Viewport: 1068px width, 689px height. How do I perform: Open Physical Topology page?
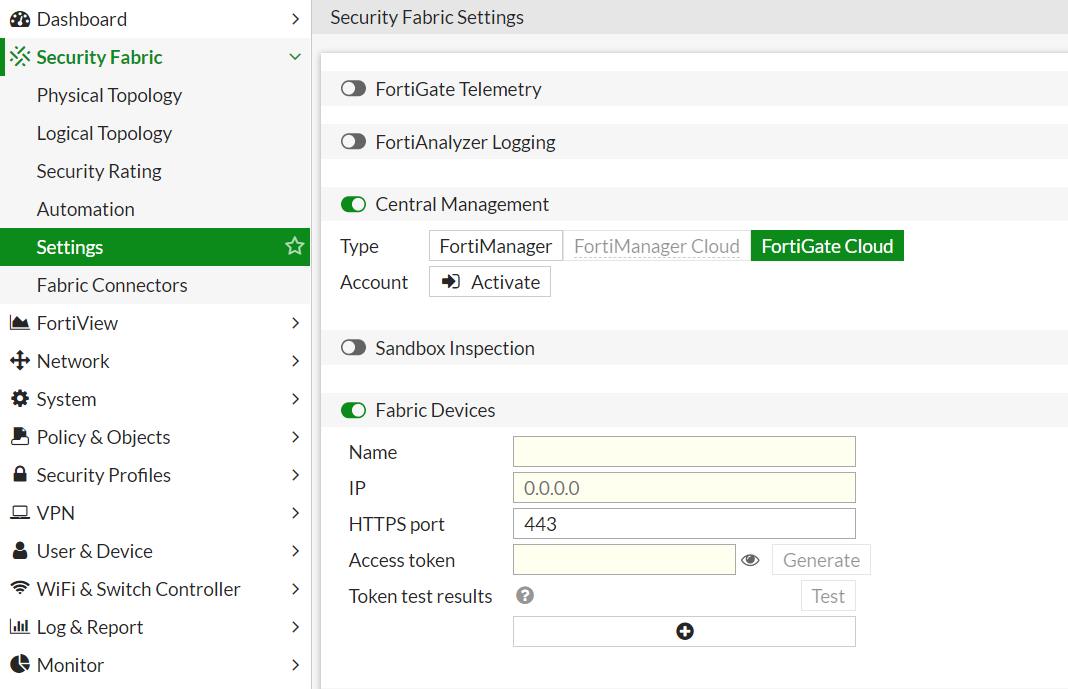(109, 95)
